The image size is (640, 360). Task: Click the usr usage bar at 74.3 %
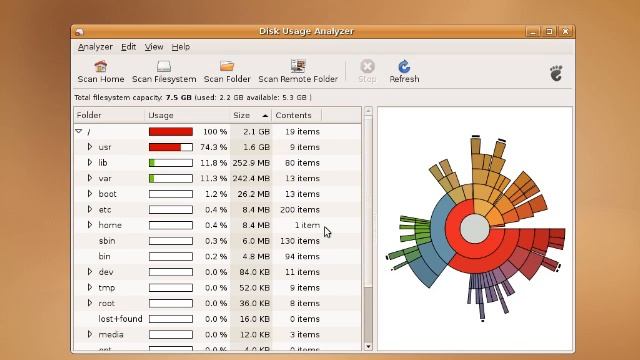point(171,147)
